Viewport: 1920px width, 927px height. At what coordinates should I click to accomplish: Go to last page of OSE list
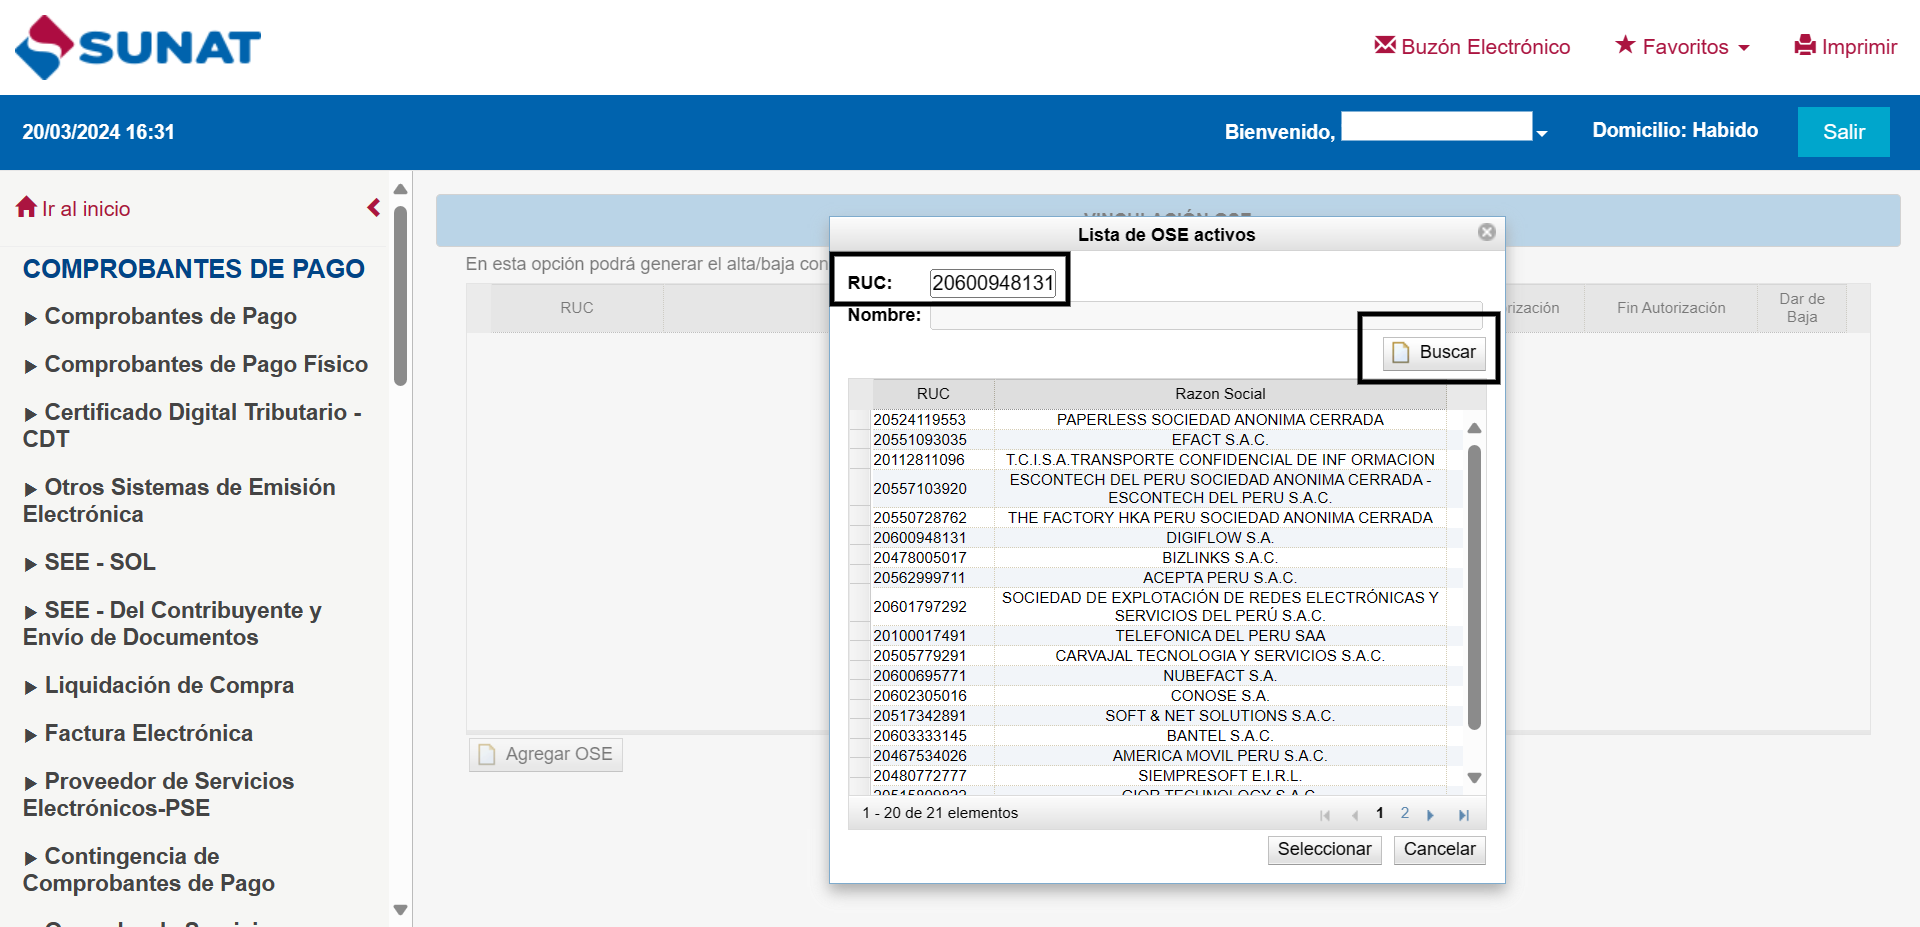pos(1464,815)
